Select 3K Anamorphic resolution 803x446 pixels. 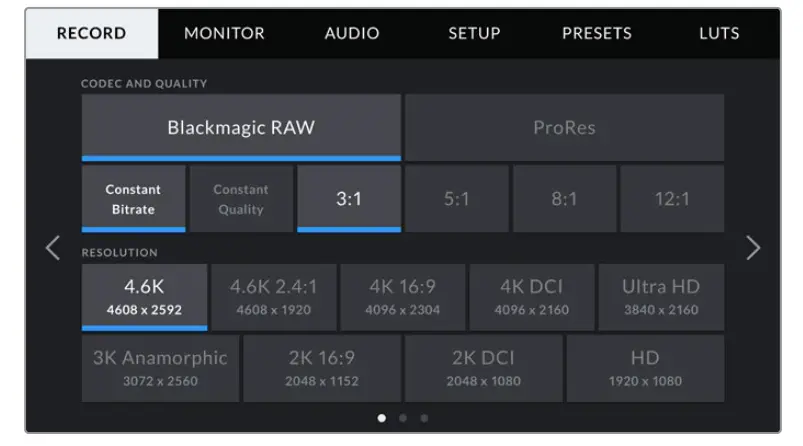pyautogui.click(x=160, y=369)
